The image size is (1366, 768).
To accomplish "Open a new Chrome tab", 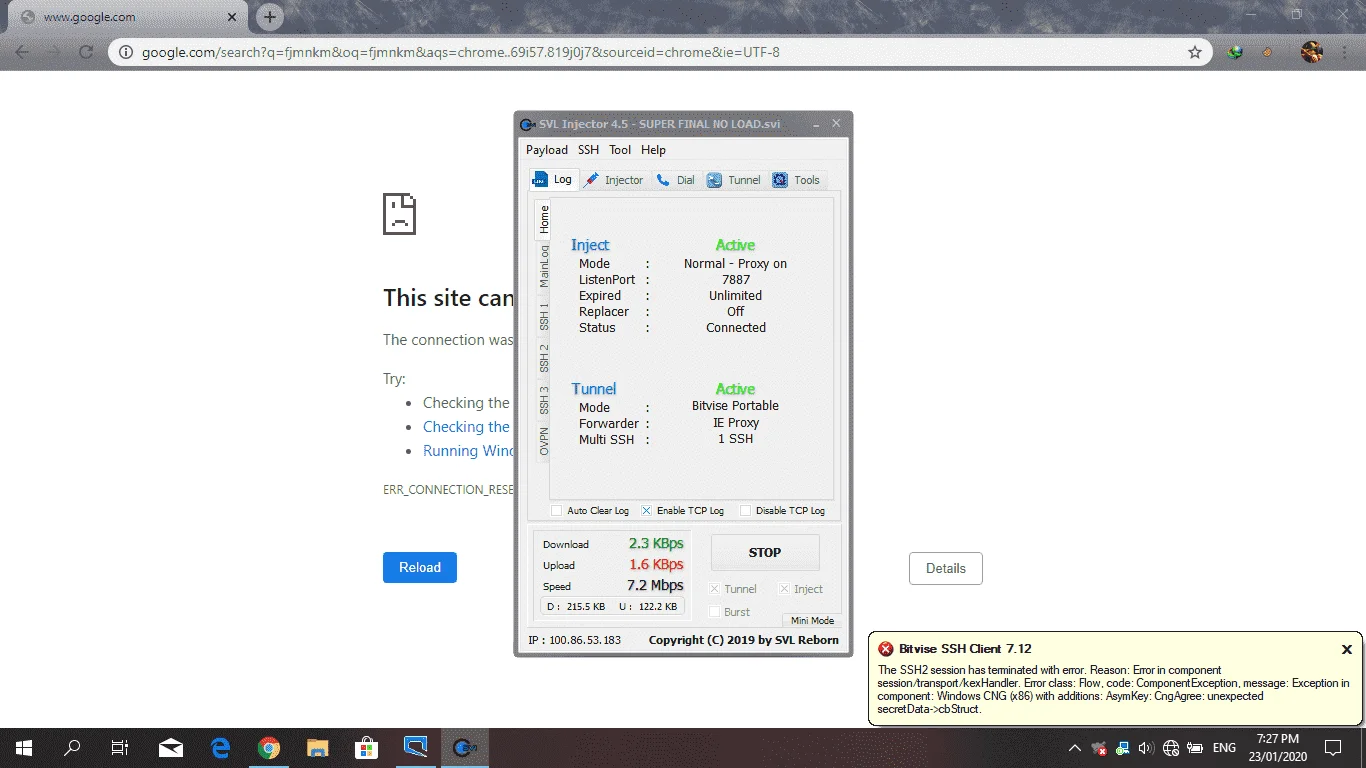I will pyautogui.click(x=269, y=17).
